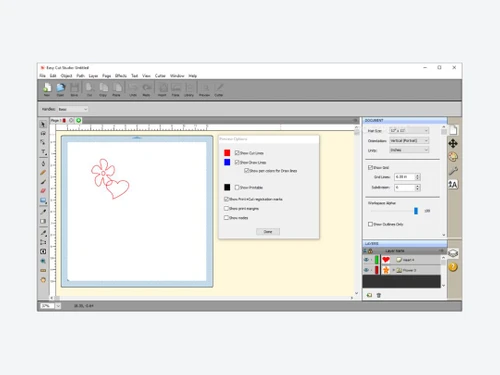Click the Heart layer thumbnail
The image size is (500, 375).
pos(386,260)
